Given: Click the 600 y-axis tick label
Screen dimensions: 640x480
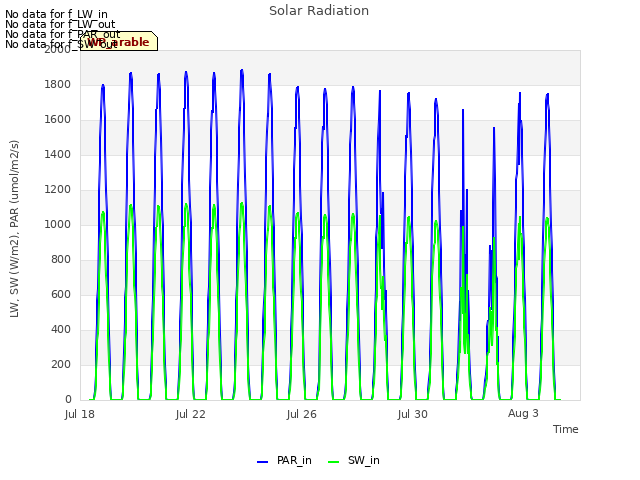Looking at the screenshot, I should 61,294.
